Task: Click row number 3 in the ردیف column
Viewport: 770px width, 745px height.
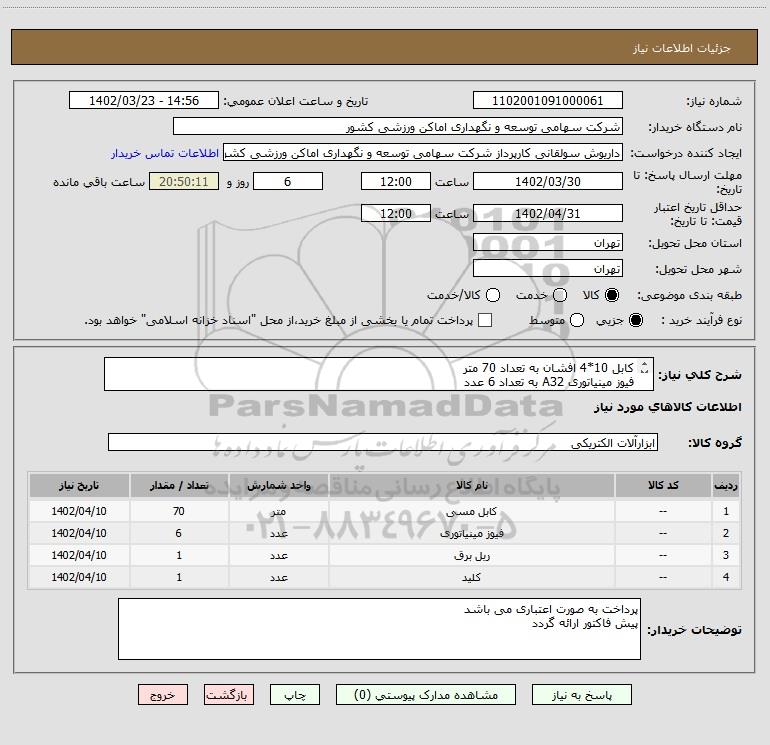Action: (726, 555)
